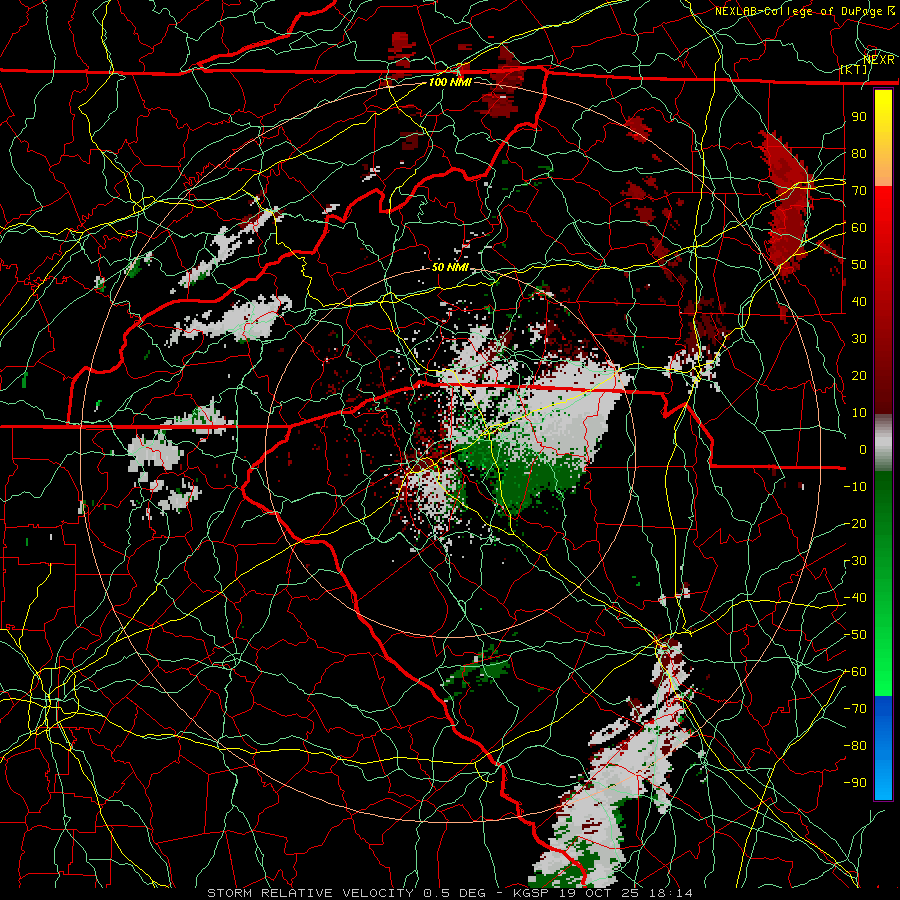900x900 pixels.
Task: Click the 100 NMI range ring label
Action: pyautogui.click(x=450, y=82)
